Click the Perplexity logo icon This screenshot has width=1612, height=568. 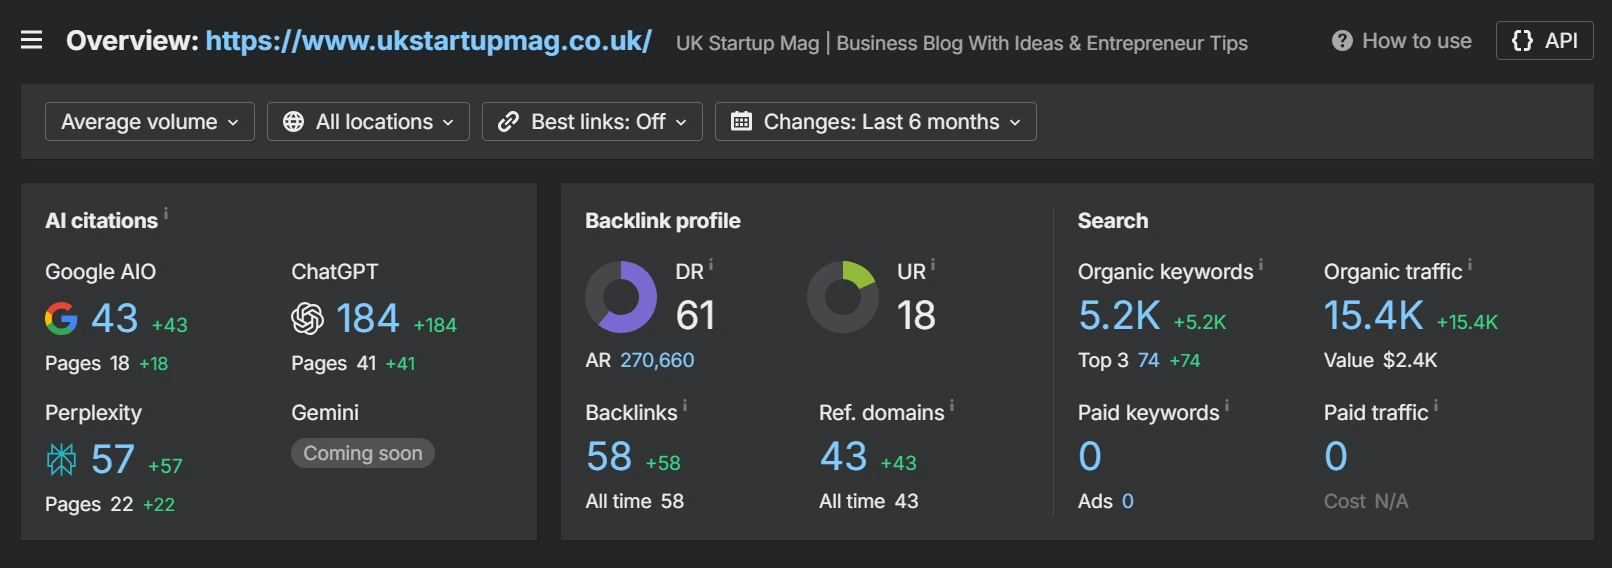pos(61,460)
